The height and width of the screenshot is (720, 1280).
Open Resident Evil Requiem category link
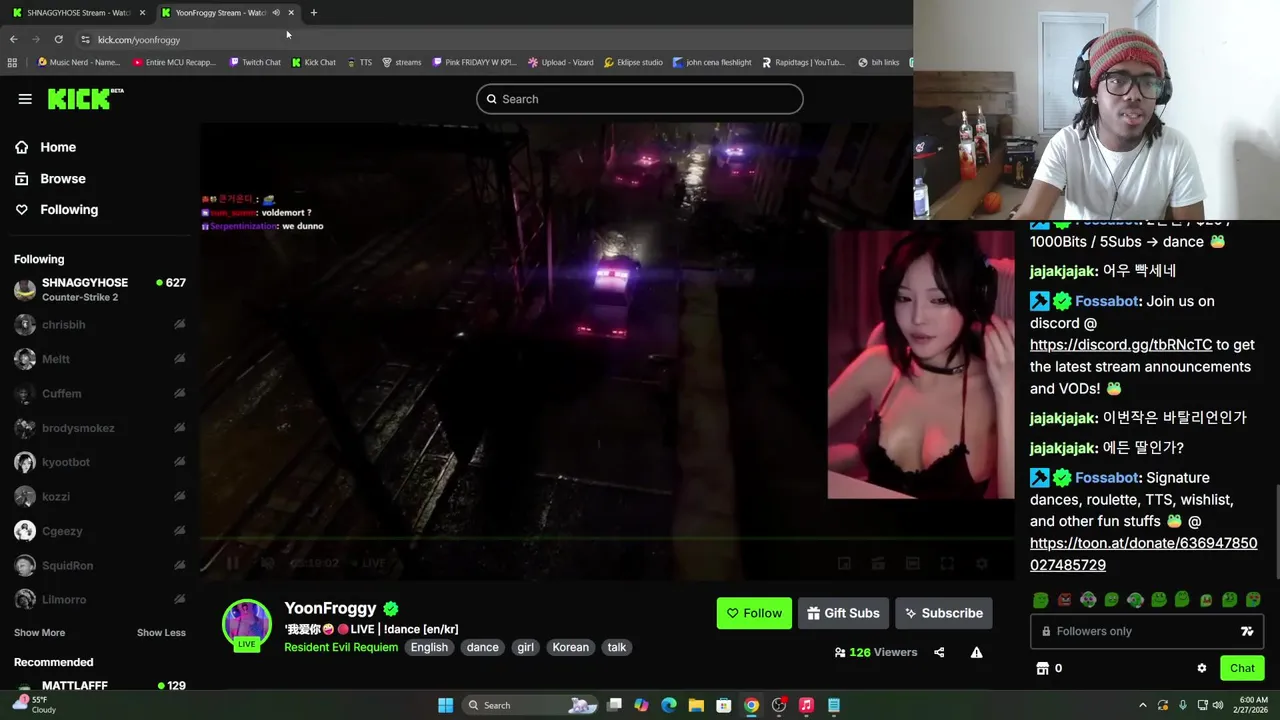341,647
